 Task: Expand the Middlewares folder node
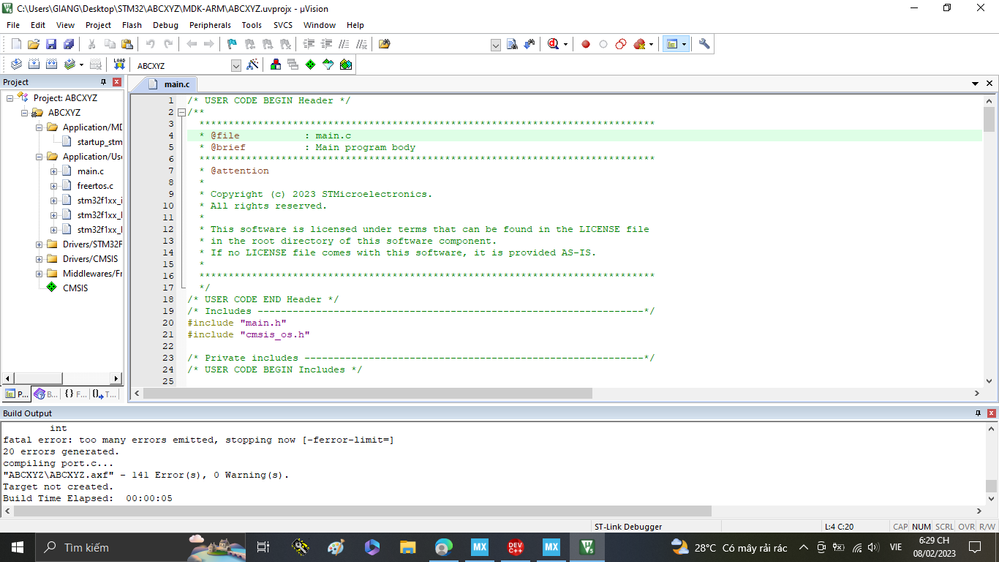39,274
